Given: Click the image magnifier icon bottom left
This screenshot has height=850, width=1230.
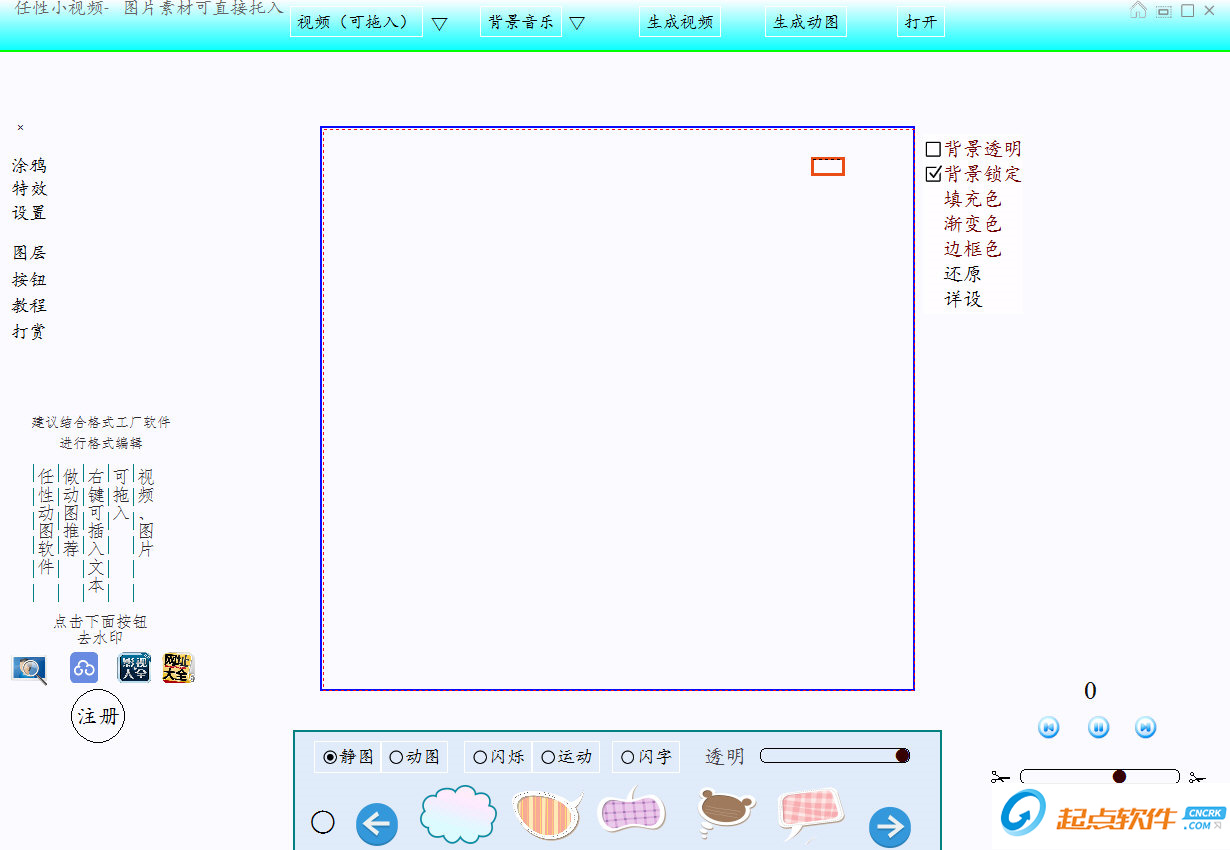Looking at the screenshot, I should pyautogui.click(x=29, y=670).
